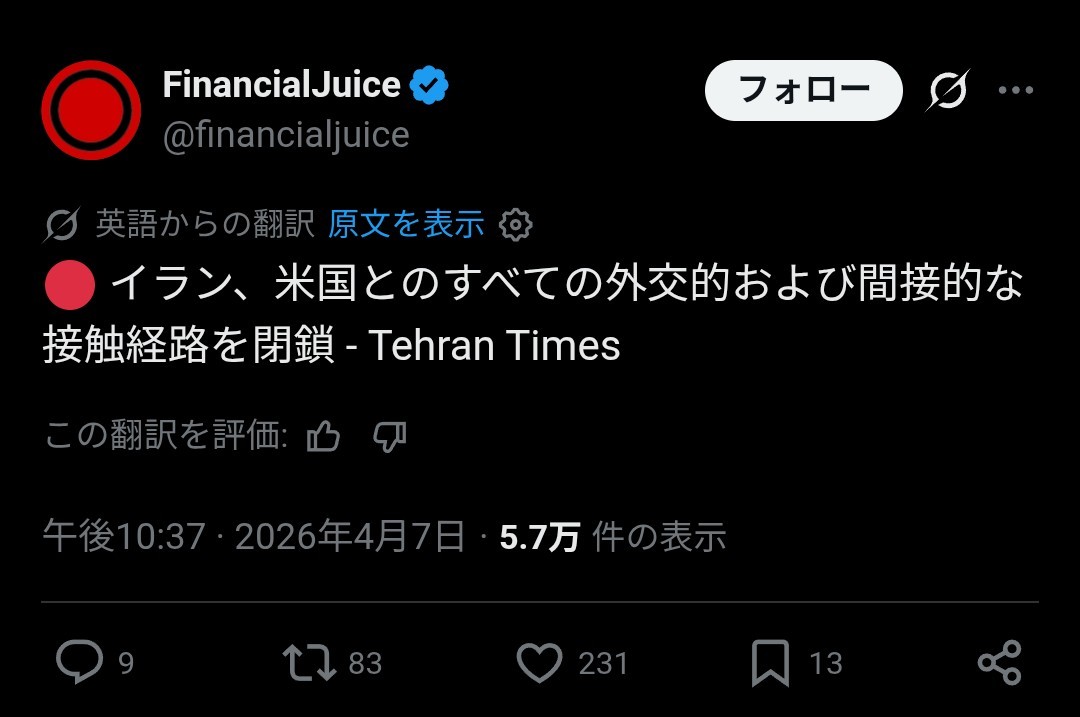Click the translation icon beside 英語からの翻訳
The height and width of the screenshot is (717, 1080).
[x=62, y=226]
